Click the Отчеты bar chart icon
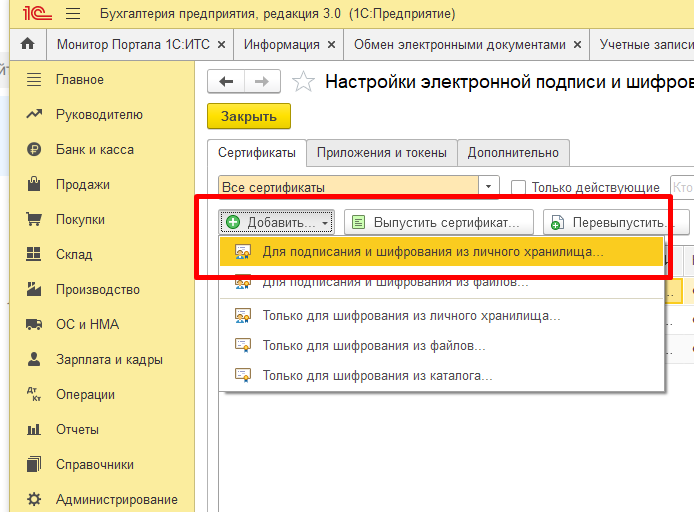The width and height of the screenshot is (694, 512). [34, 429]
